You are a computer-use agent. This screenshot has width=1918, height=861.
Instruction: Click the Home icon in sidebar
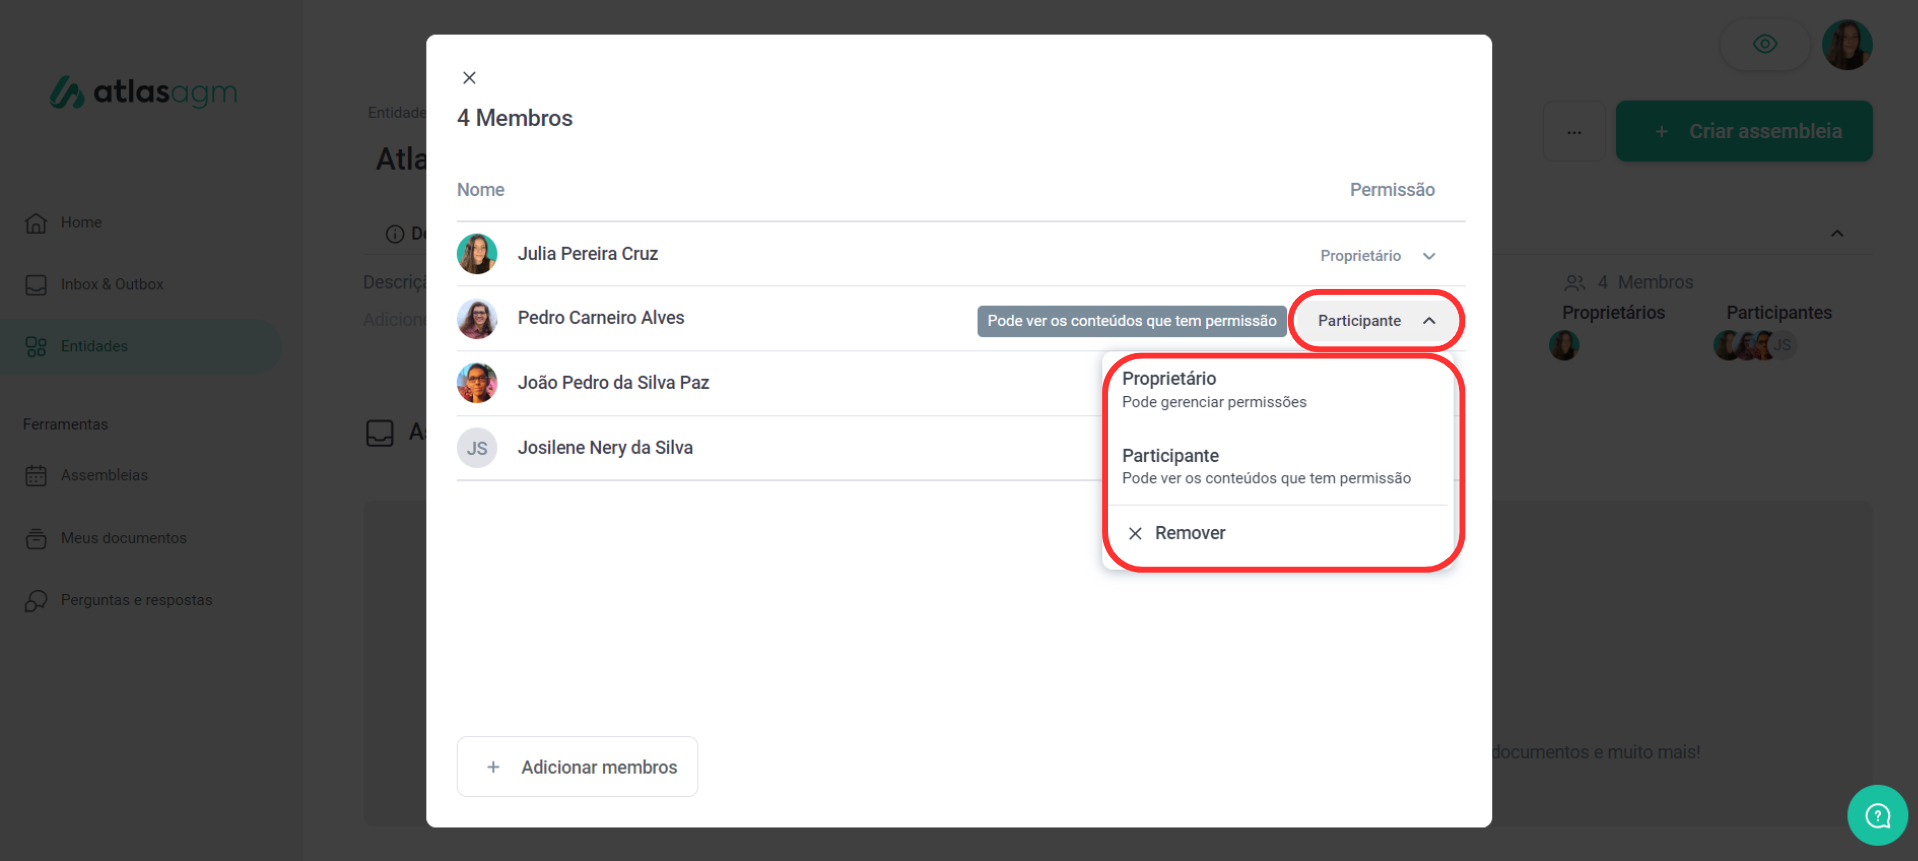(36, 223)
